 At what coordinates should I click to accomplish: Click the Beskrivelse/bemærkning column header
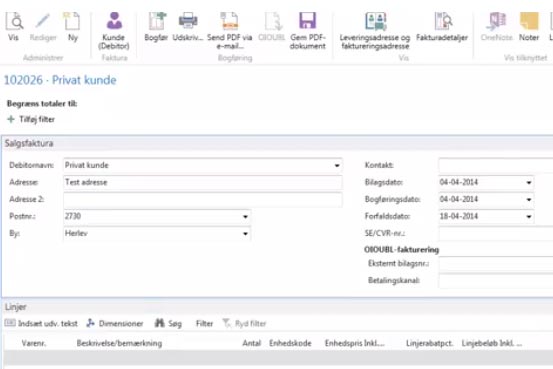119,343
